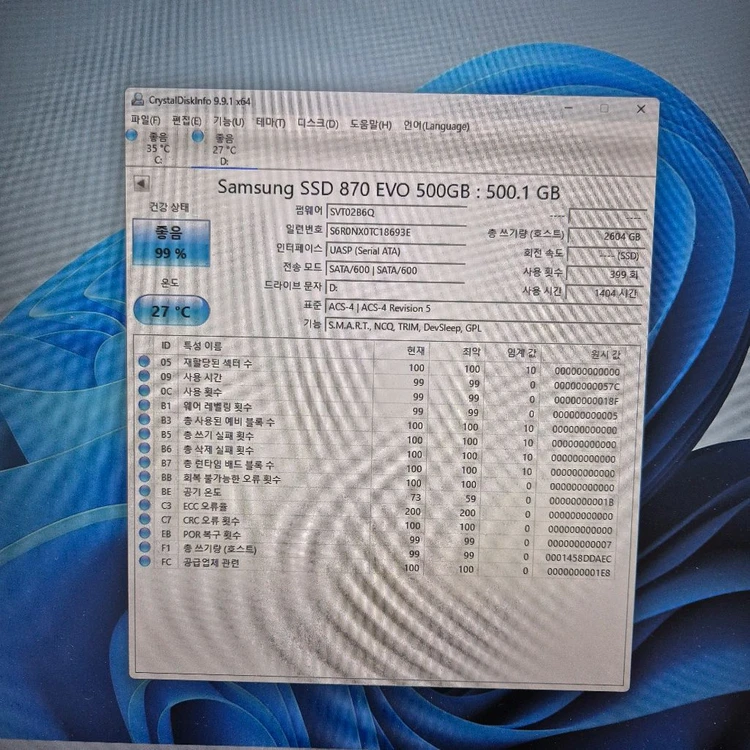Open the 도움말(H) menu
This screenshot has width=750, height=750.
tap(371, 125)
